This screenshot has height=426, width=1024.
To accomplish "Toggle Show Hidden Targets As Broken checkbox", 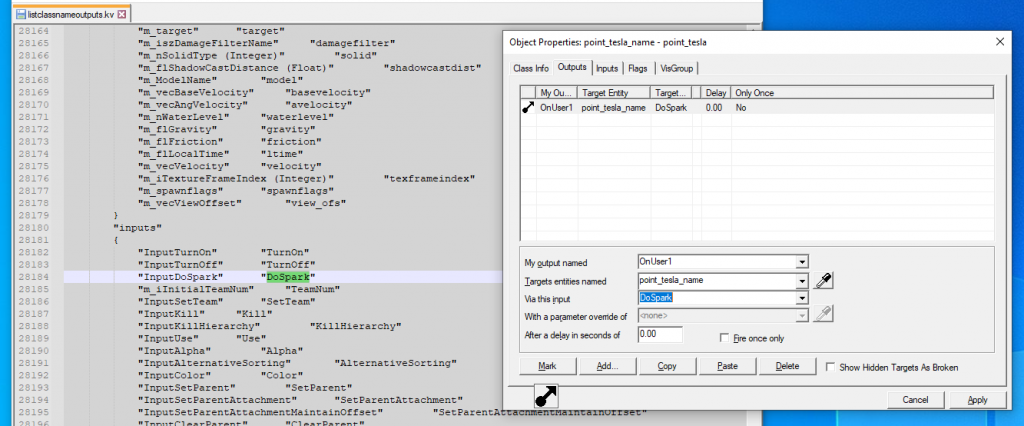I will coord(831,367).
